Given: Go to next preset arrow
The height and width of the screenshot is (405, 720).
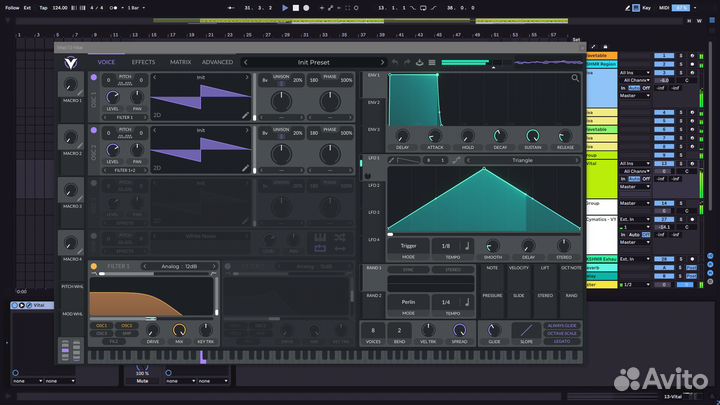Looking at the screenshot, I should [x=382, y=62].
